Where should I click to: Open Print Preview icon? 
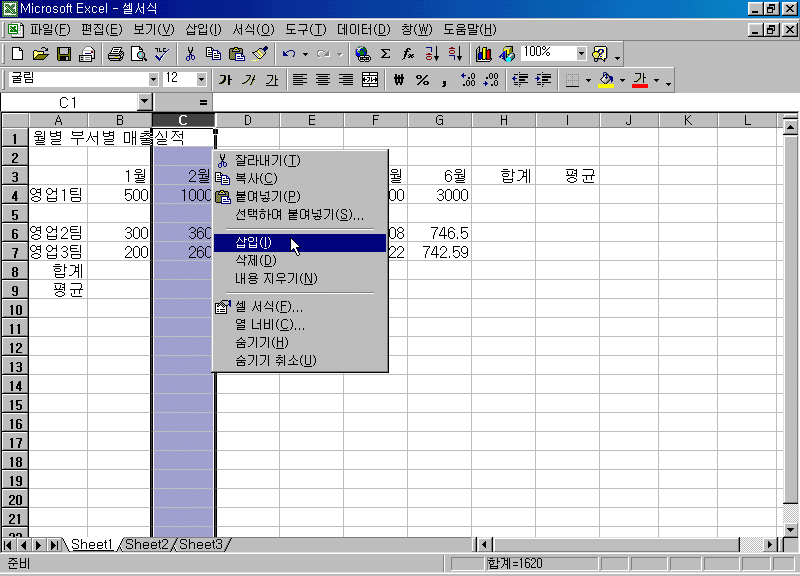pos(139,54)
